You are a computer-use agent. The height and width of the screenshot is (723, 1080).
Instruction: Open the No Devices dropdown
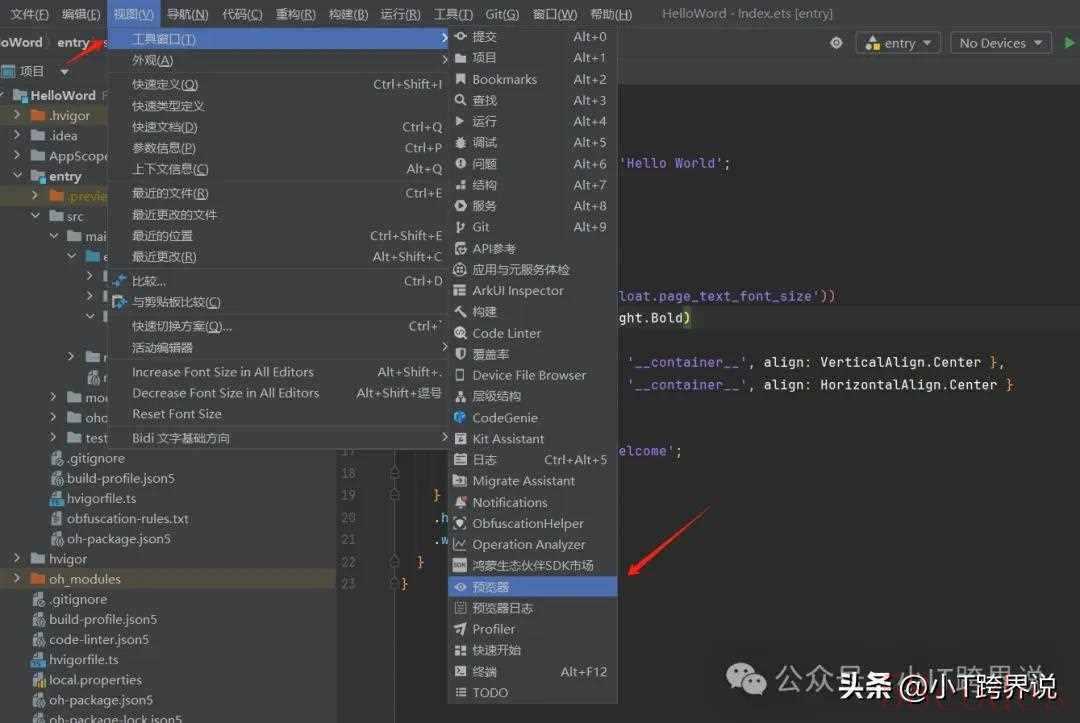(x=1001, y=43)
